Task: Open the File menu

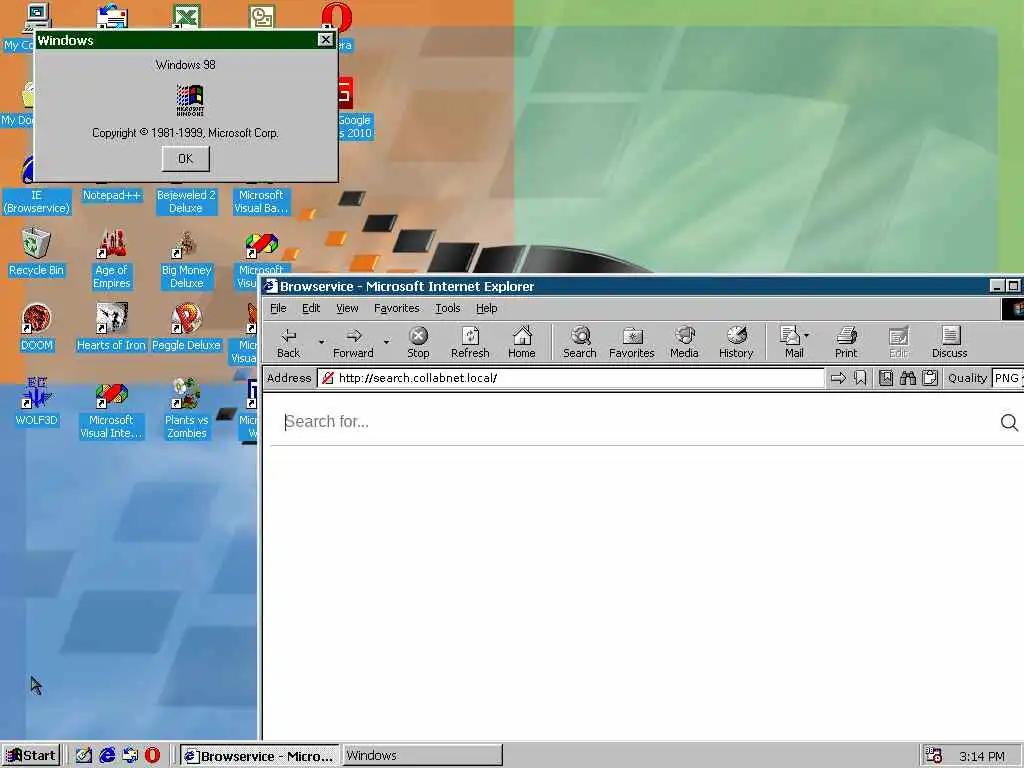Action: coord(278,308)
